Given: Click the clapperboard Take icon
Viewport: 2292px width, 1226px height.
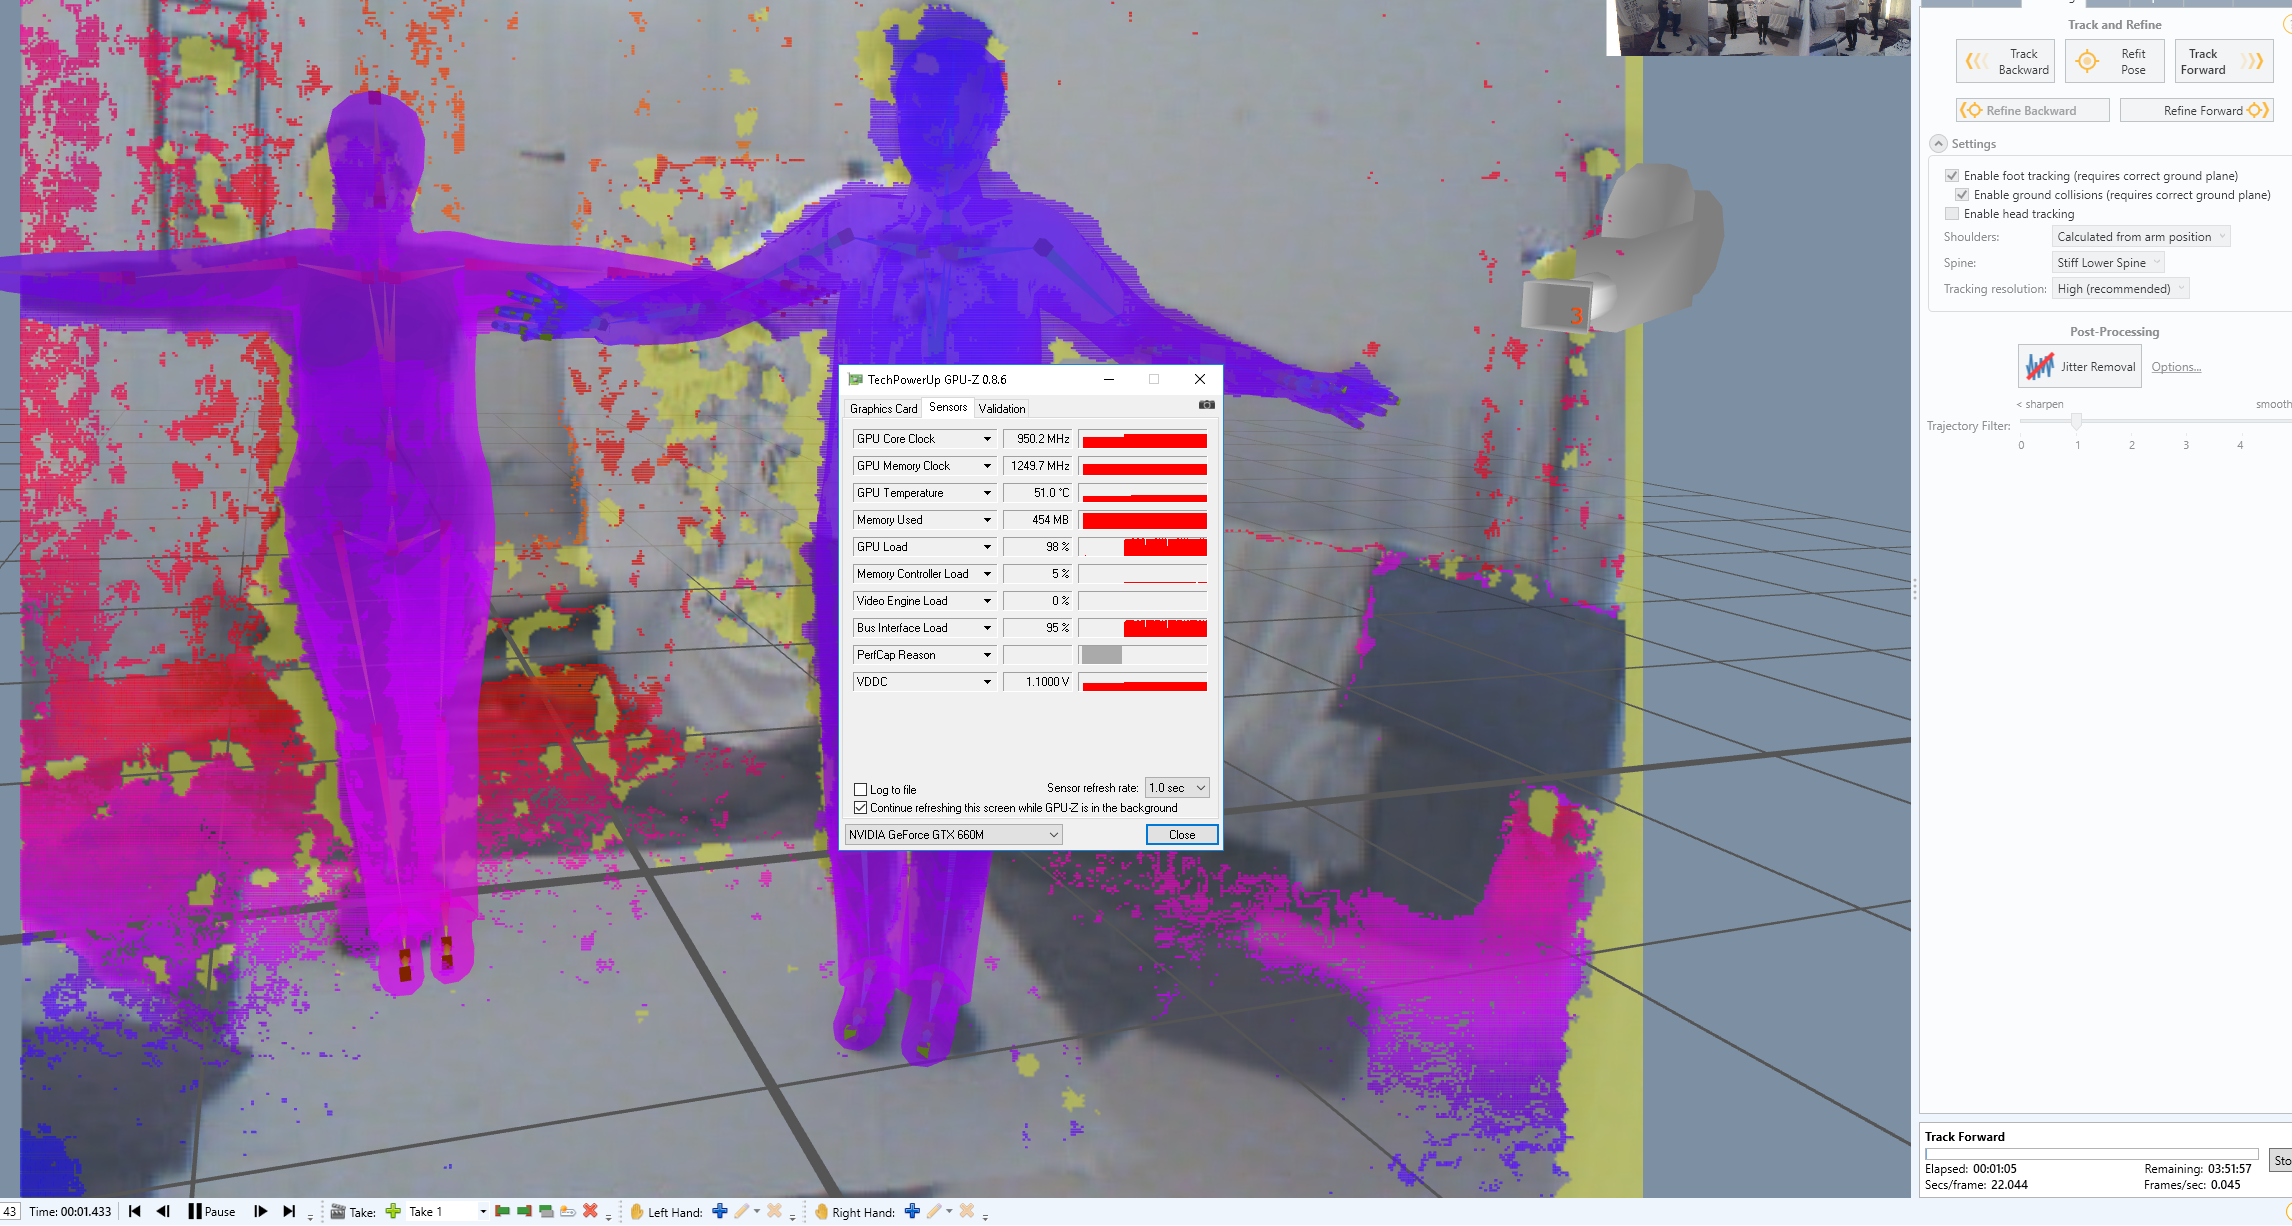Looking at the screenshot, I should pyautogui.click(x=338, y=1211).
